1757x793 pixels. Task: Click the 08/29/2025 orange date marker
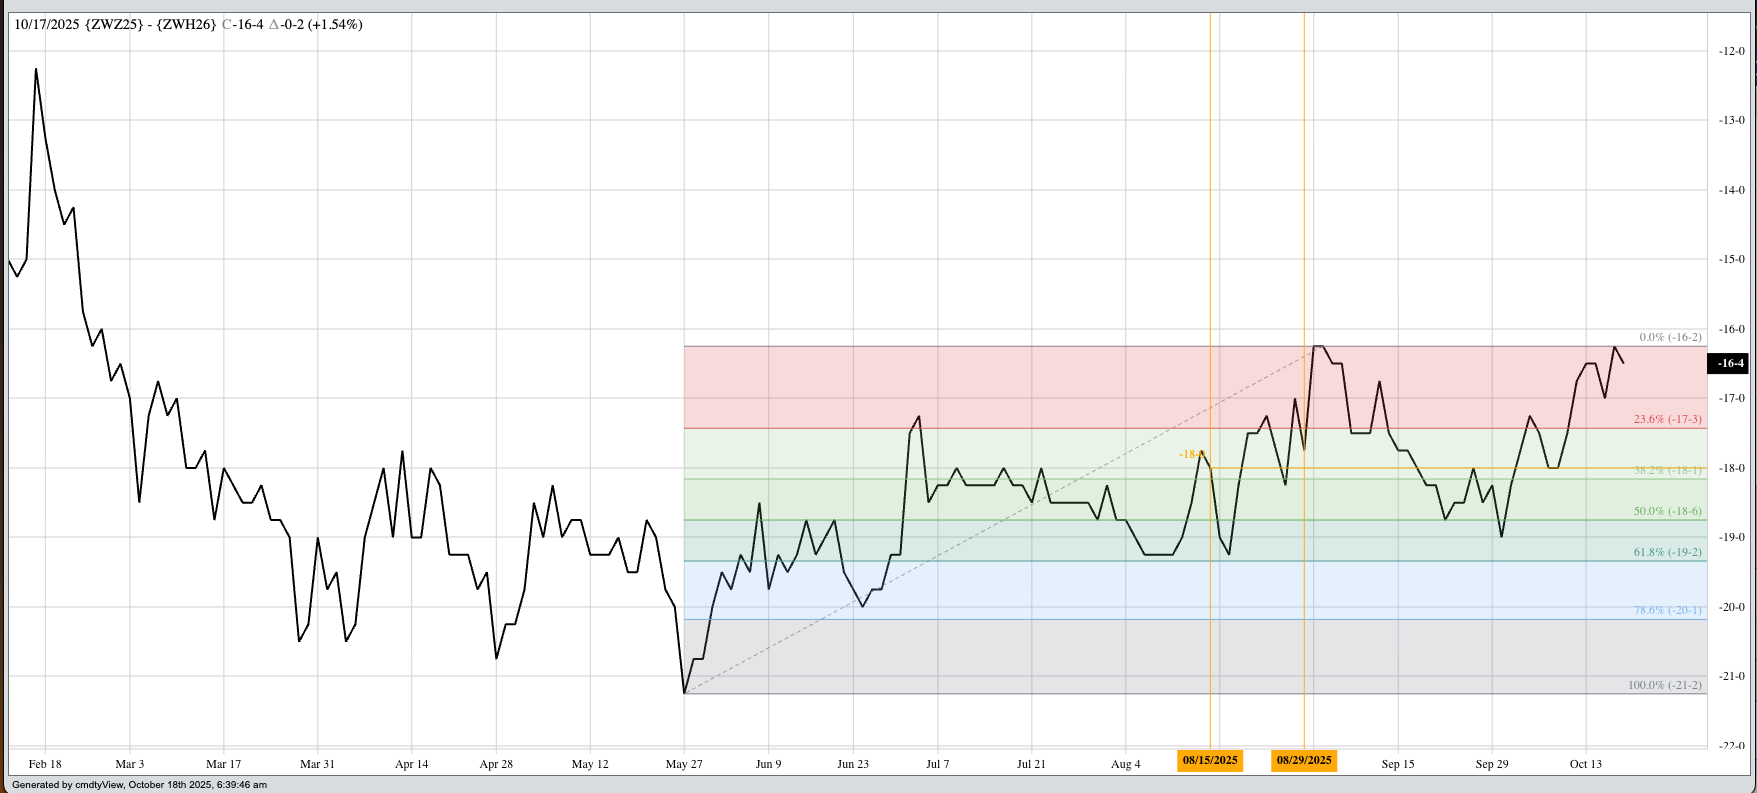point(1304,760)
